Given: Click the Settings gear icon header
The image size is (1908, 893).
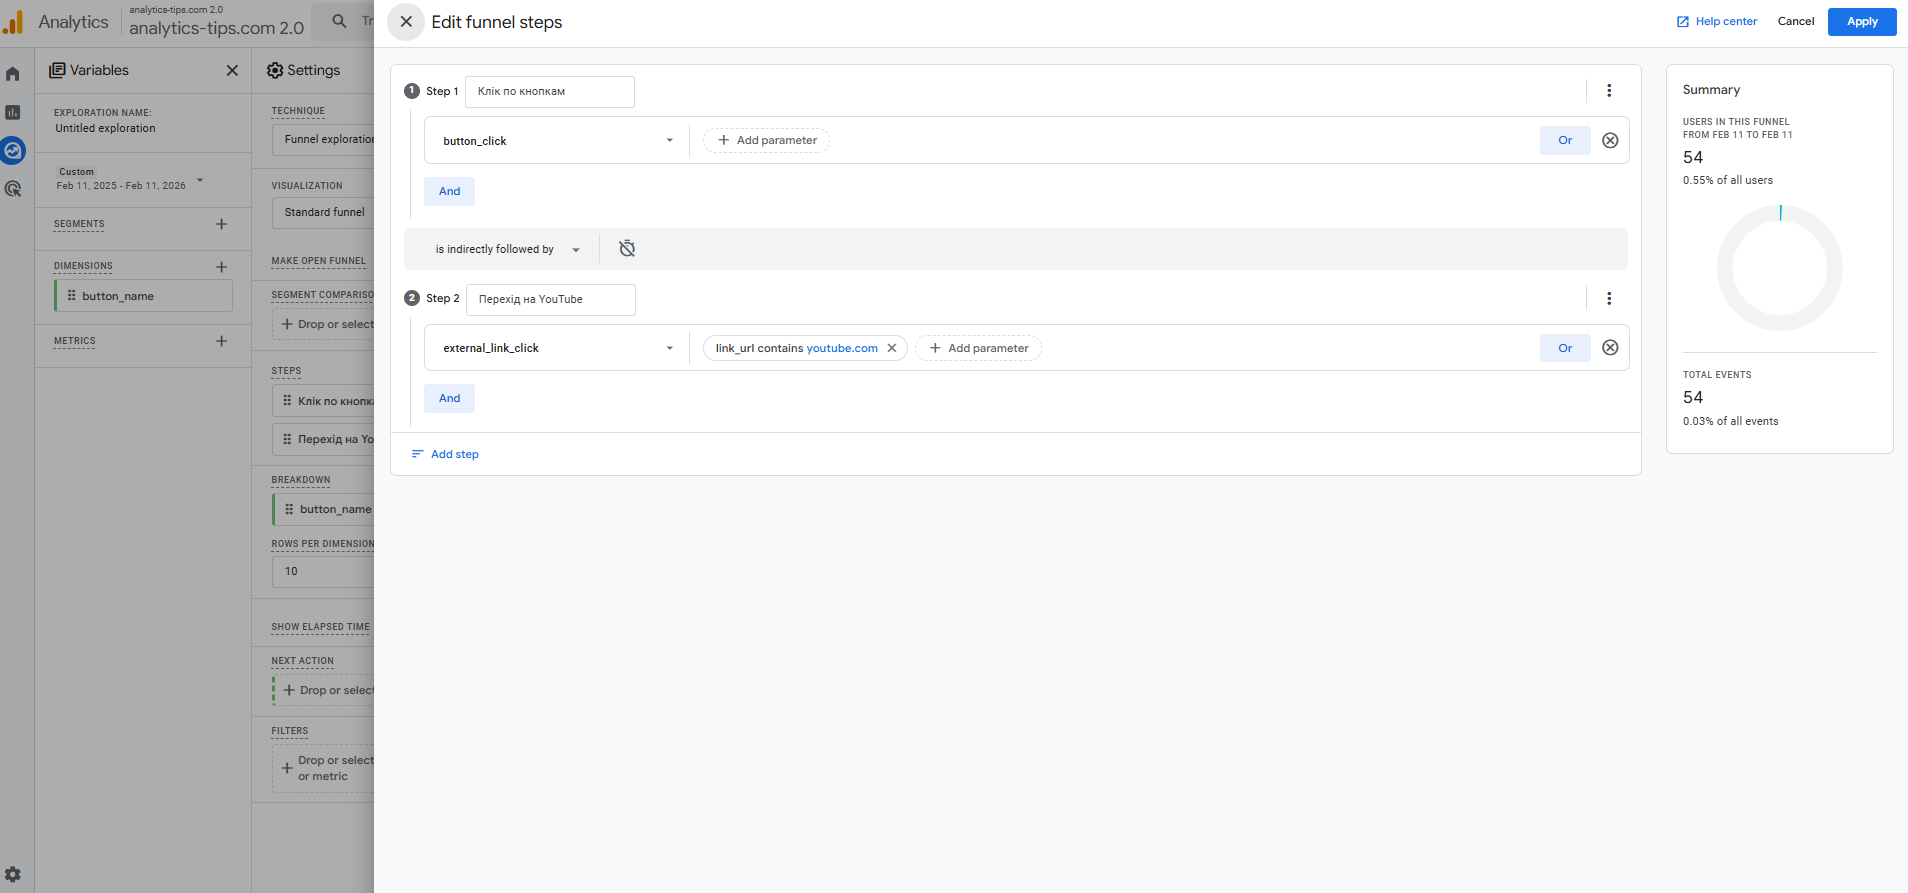Looking at the screenshot, I should coord(275,71).
